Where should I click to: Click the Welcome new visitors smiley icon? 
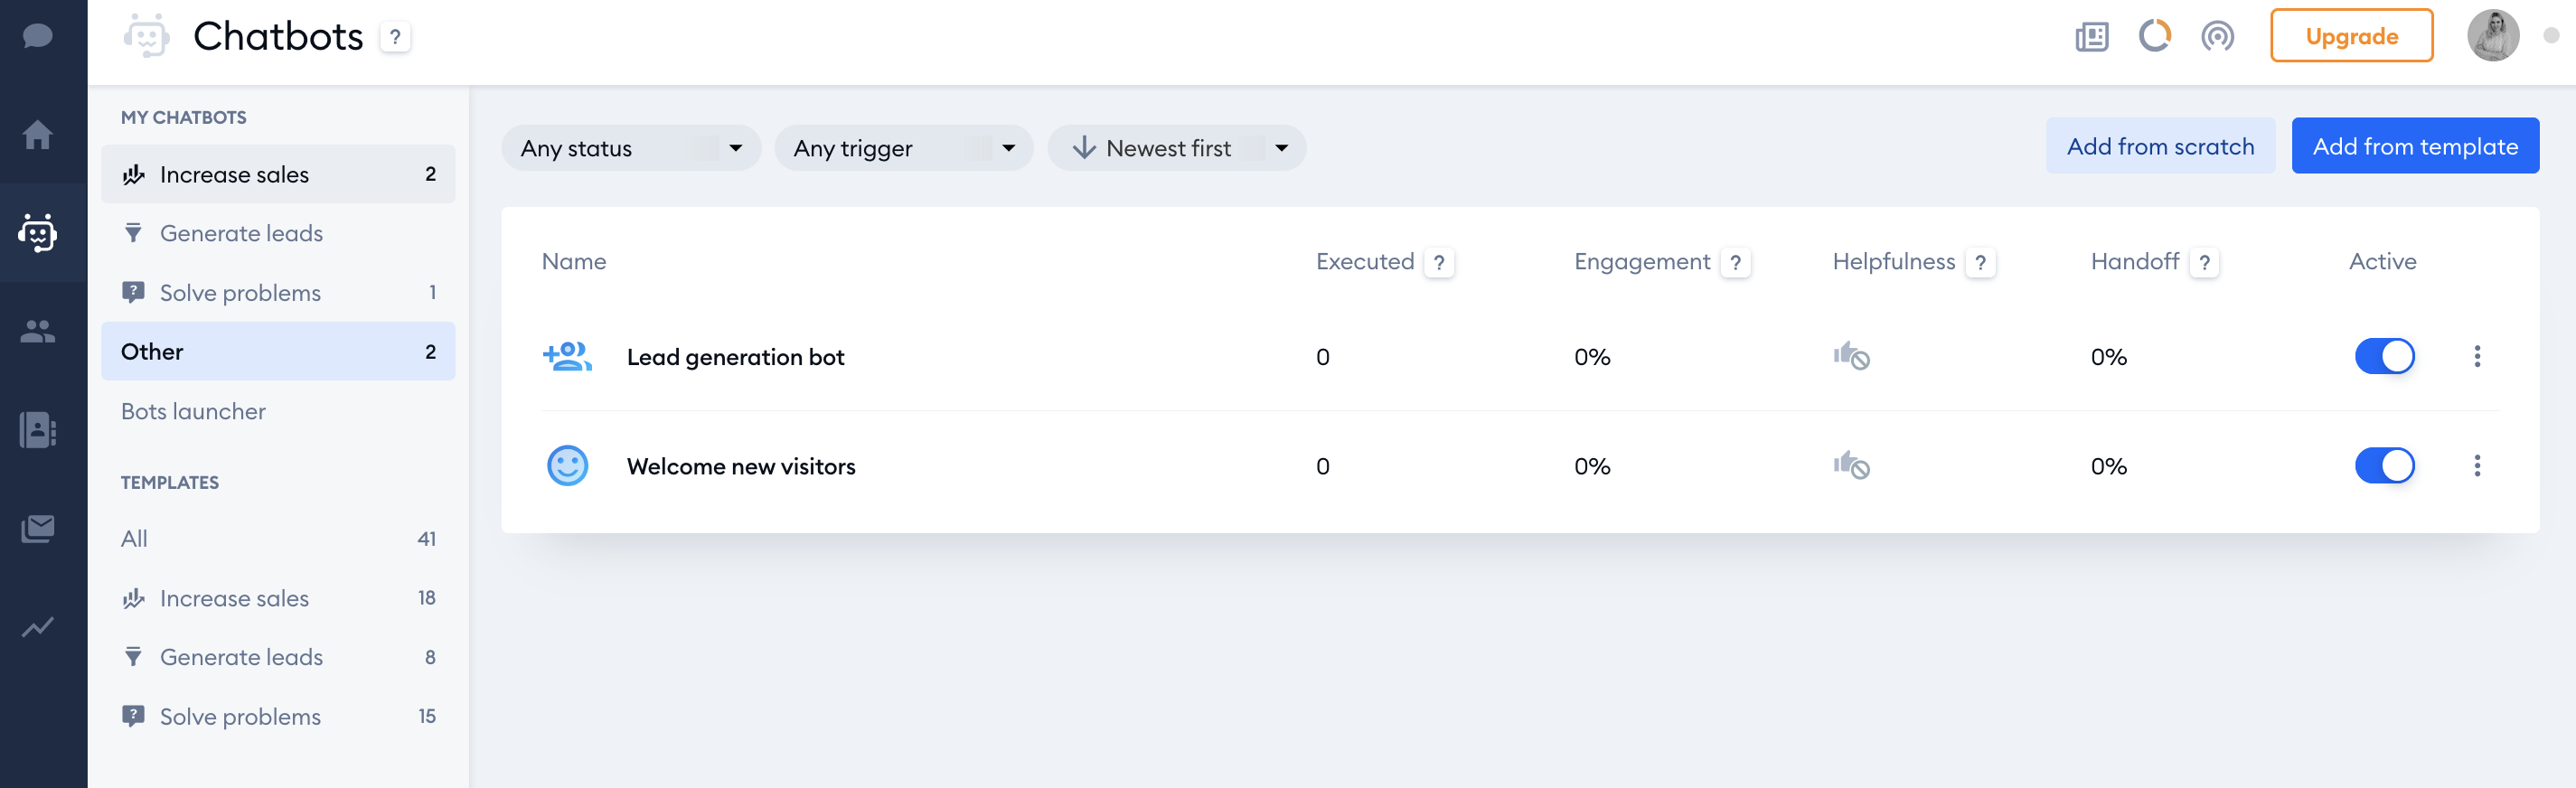tap(567, 465)
